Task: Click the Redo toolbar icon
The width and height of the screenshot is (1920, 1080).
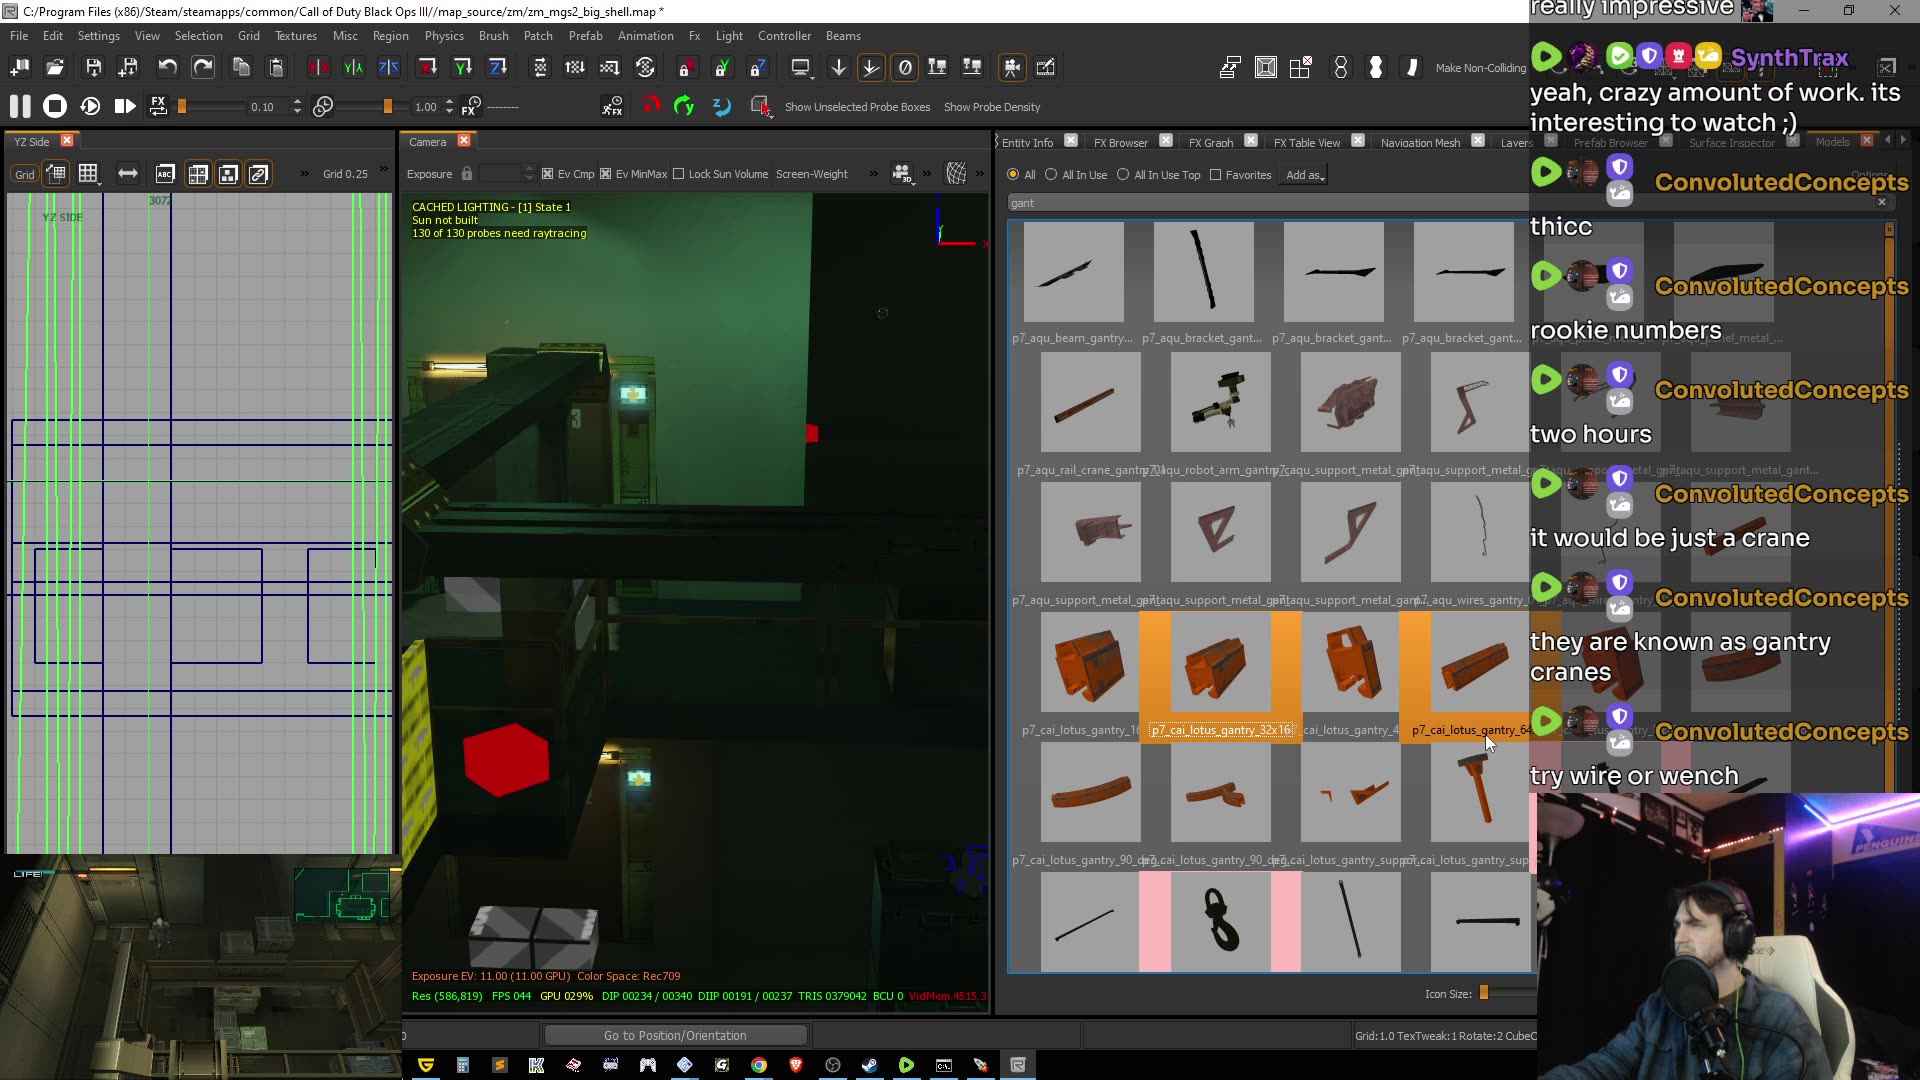Action: tap(203, 67)
